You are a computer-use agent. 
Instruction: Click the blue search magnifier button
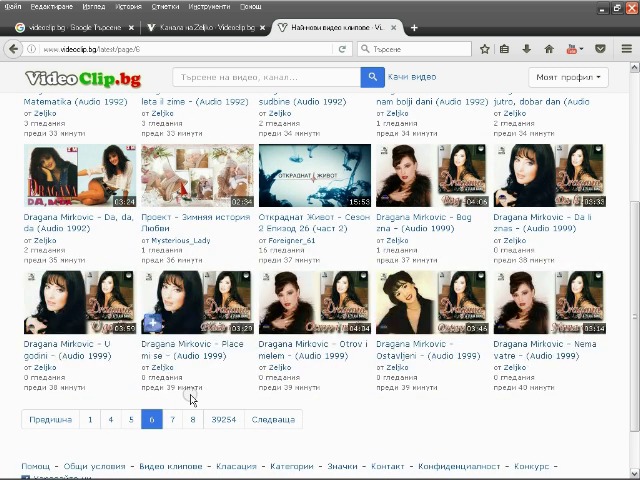pyautogui.click(x=372, y=77)
